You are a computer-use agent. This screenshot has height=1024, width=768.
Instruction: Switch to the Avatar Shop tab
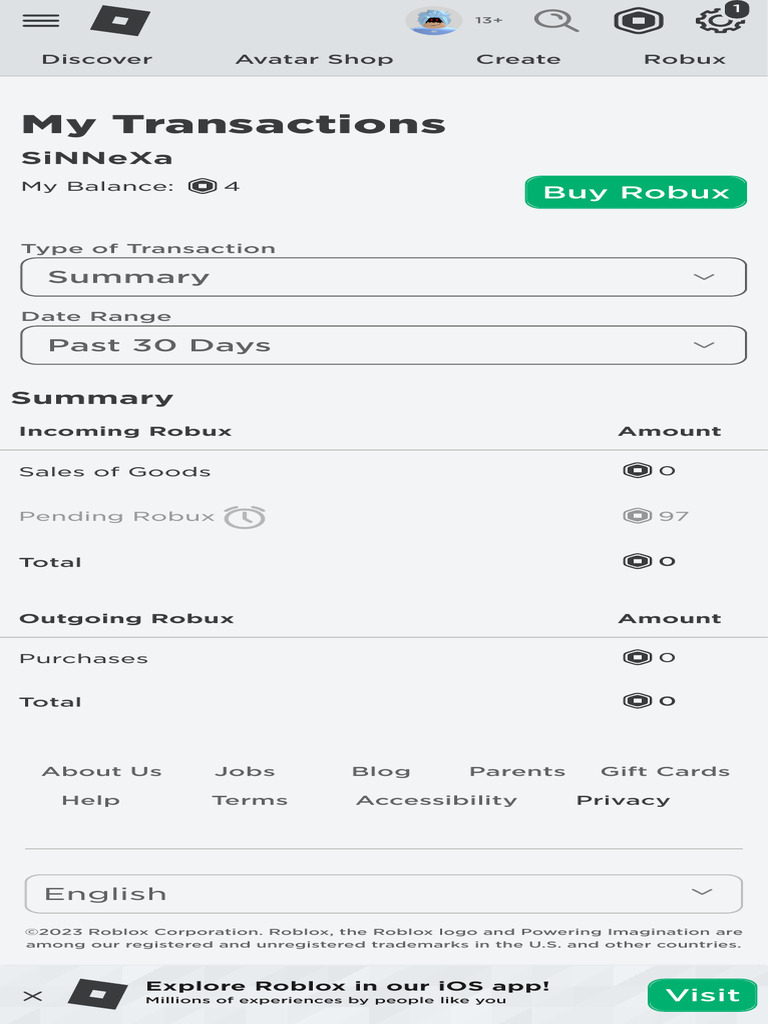(x=314, y=59)
